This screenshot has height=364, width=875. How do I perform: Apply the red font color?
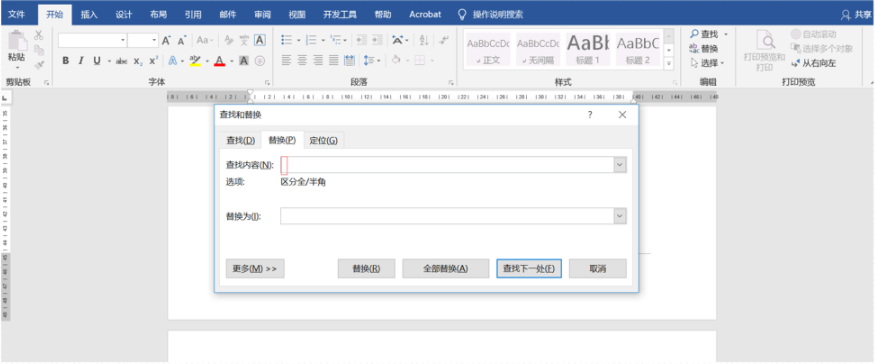coord(219,60)
